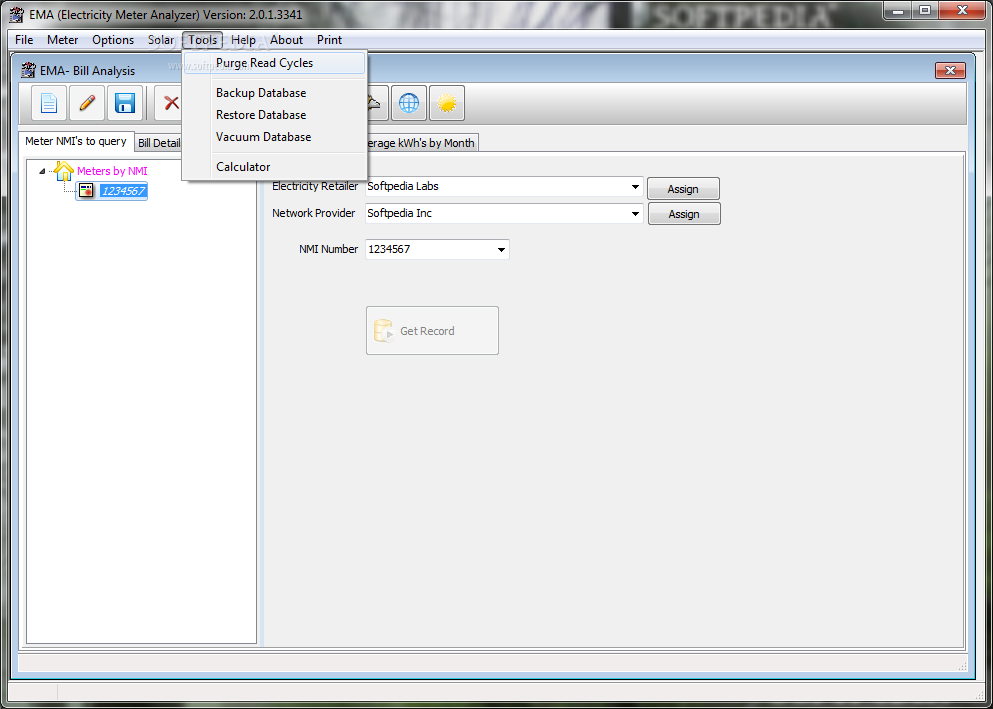Close the EMA- Bill Analysis inner window
993x709 pixels.
[x=950, y=70]
